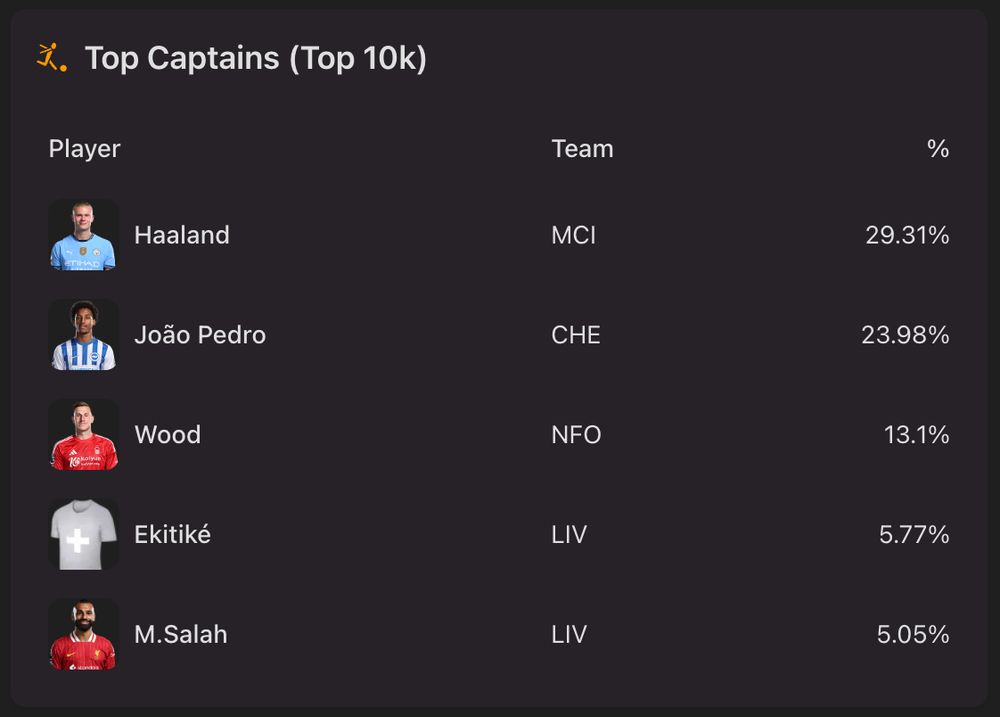The width and height of the screenshot is (1000, 717).
Task: Click Haaland's 29.31% captaincy value
Action: point(907,235)
